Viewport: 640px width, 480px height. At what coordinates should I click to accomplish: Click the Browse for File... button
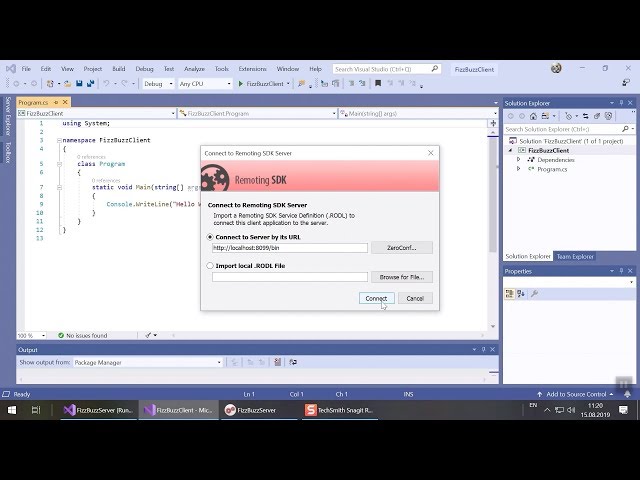pyautogui.click(x=402, y=277)
